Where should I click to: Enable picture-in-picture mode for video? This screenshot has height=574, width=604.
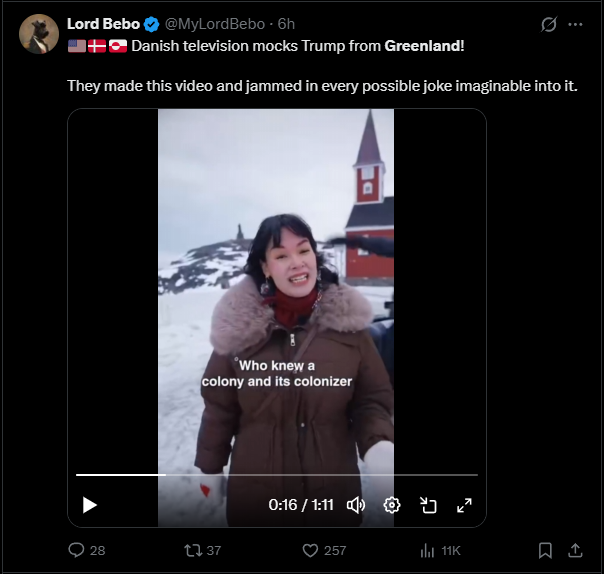point(428,505)
